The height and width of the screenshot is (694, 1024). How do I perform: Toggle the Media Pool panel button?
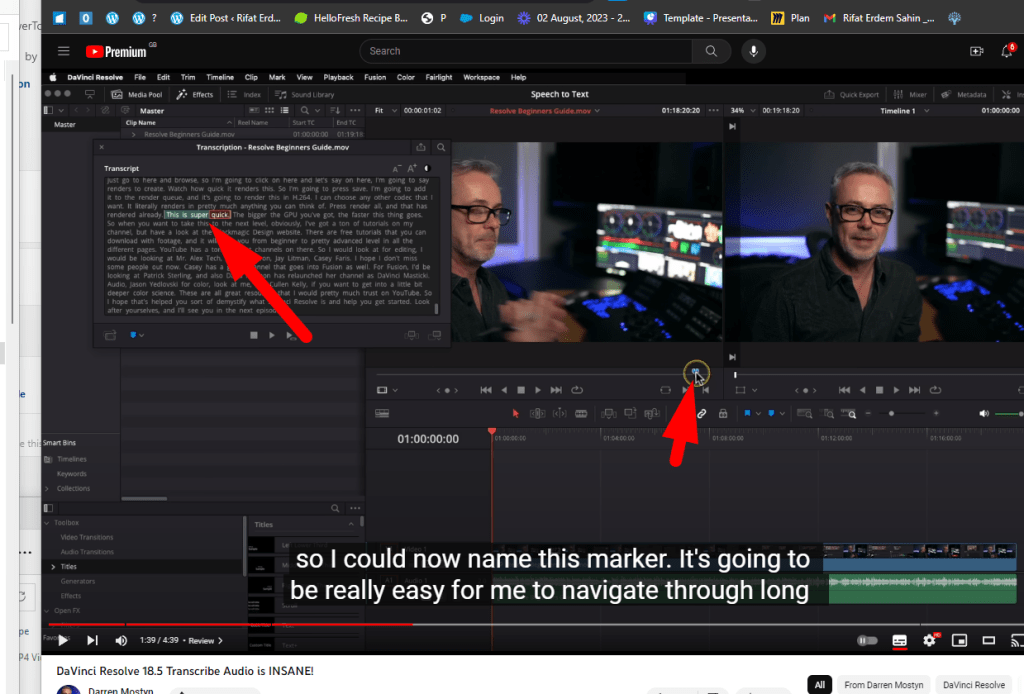(137, 95)
